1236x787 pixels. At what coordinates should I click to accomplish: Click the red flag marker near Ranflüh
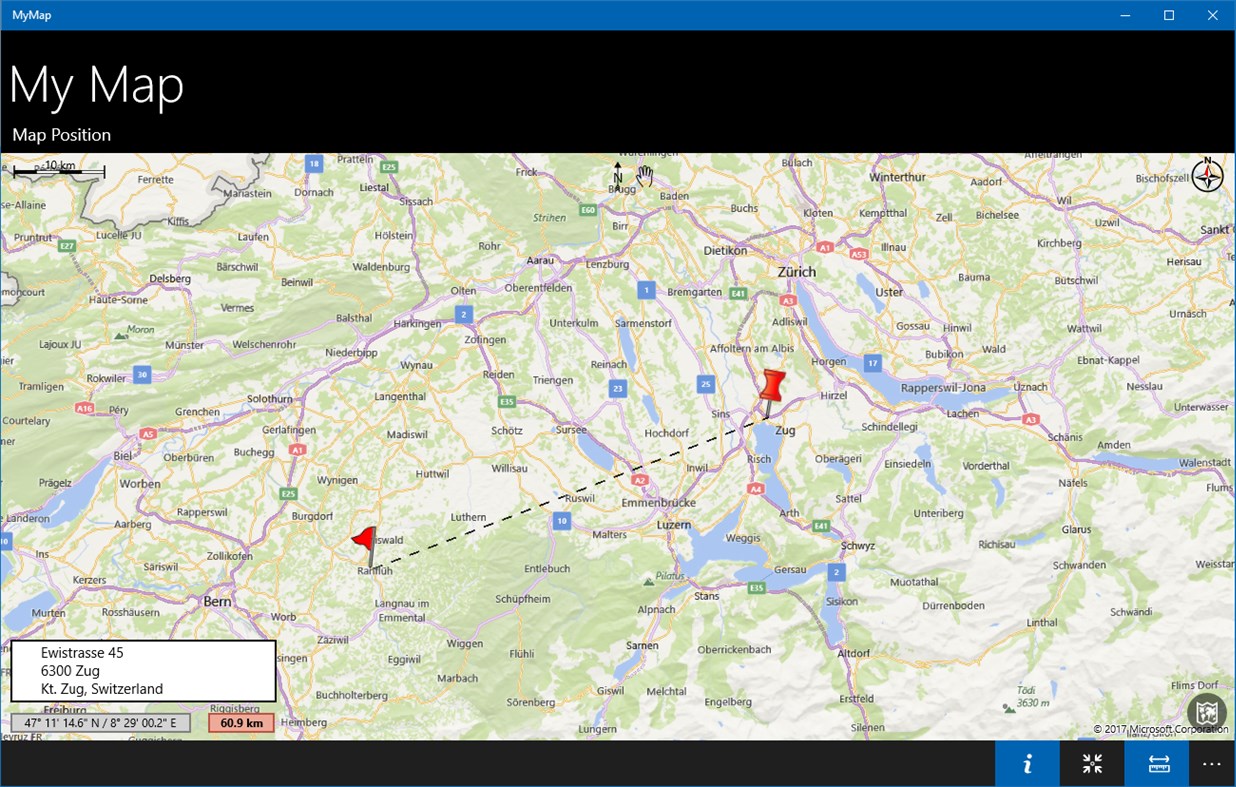tap(363, 540)
